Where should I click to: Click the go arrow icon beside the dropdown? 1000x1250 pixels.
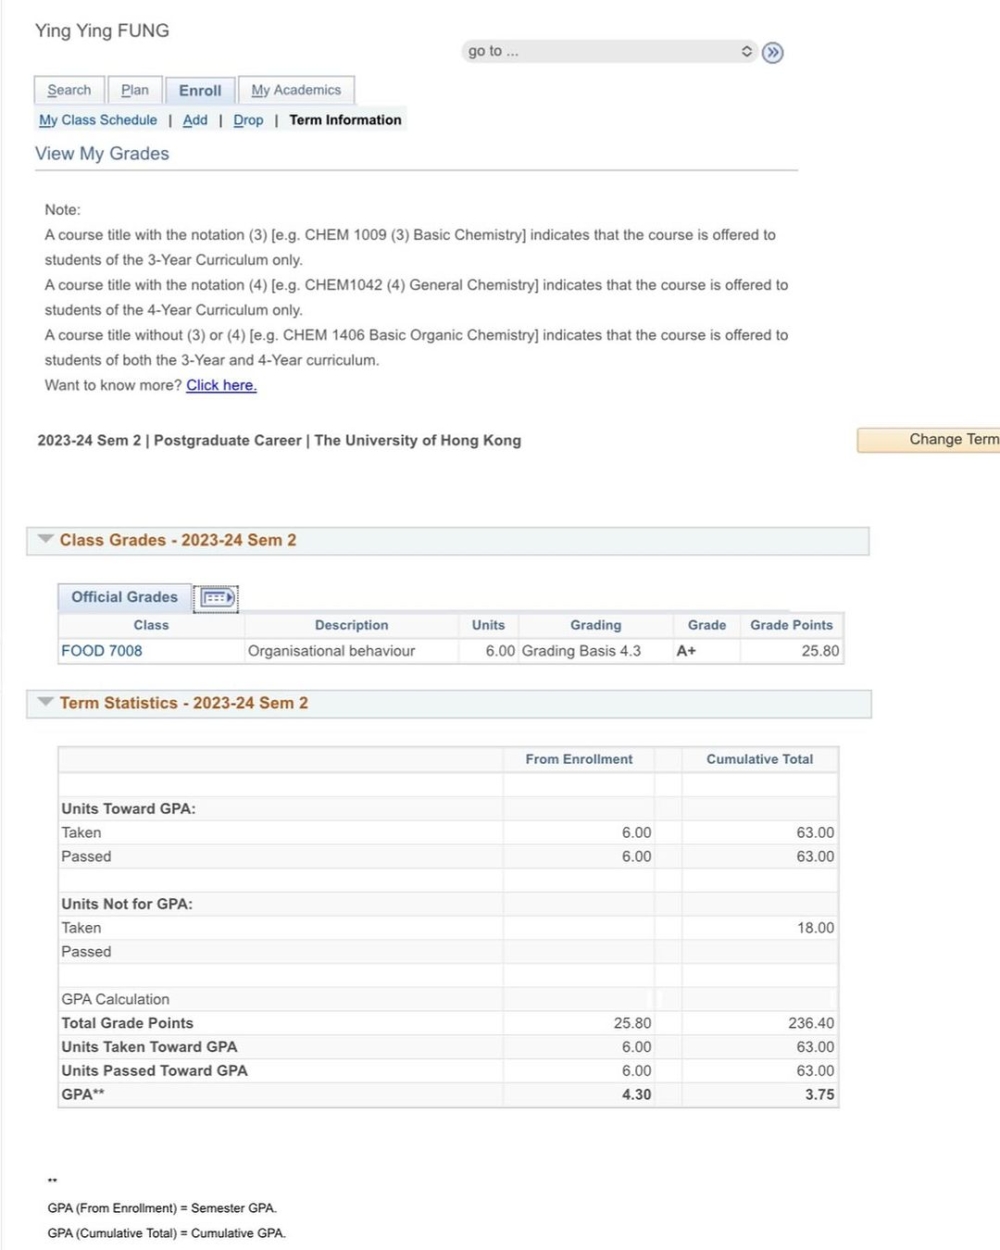click(x=772, y=52)
